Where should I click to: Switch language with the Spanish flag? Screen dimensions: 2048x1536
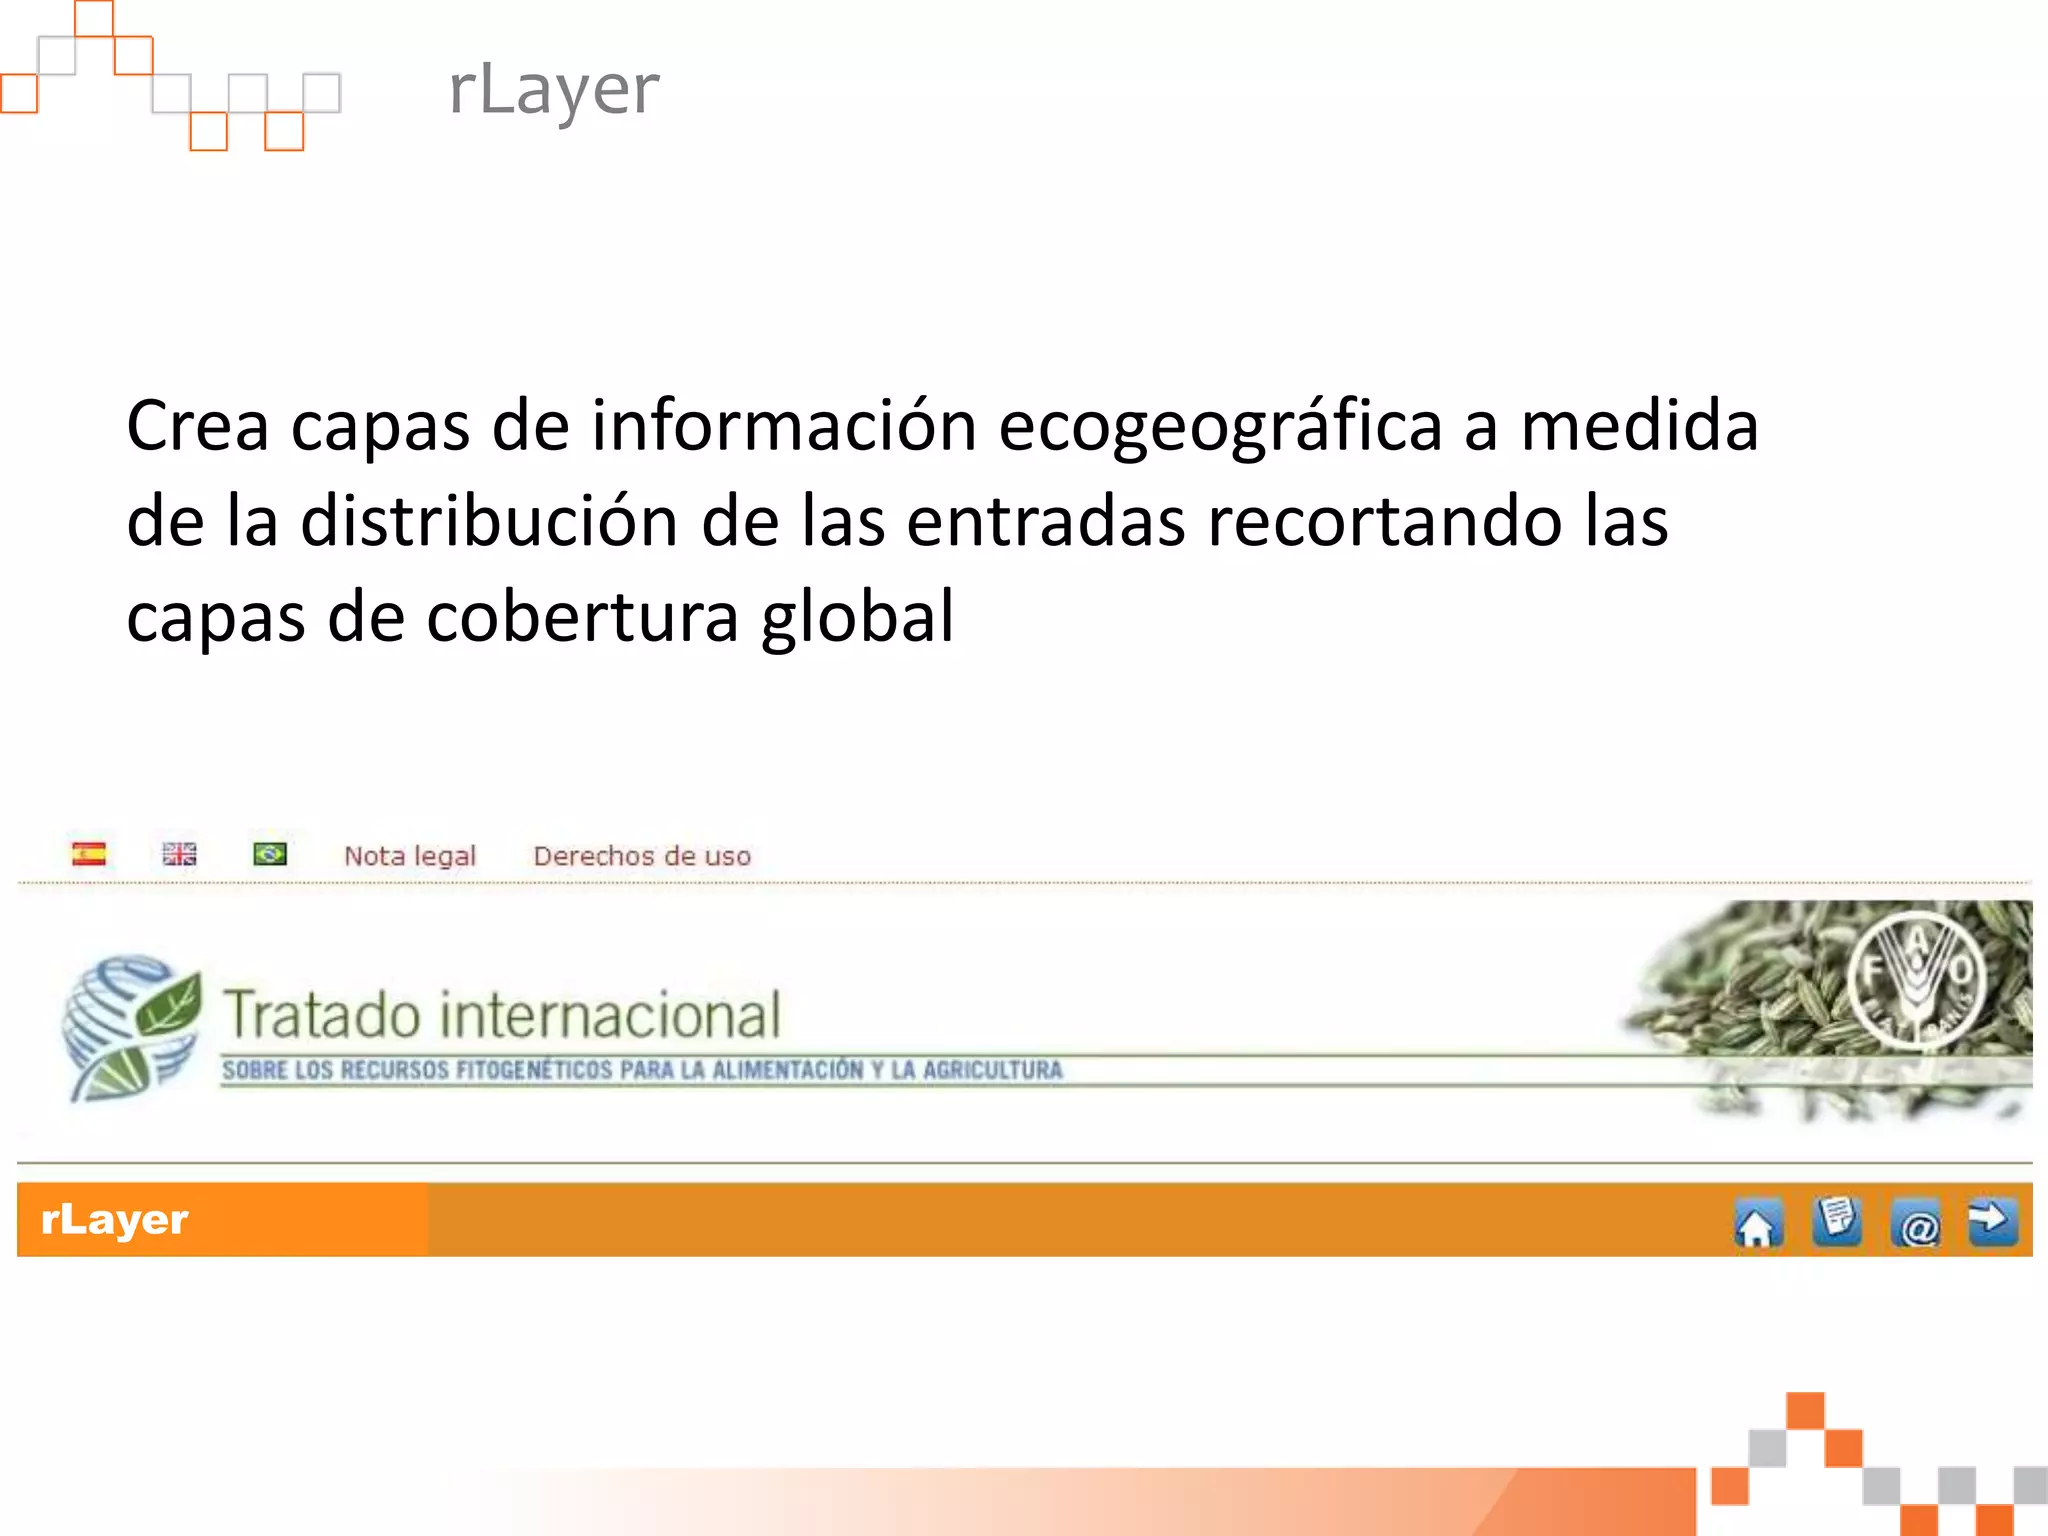[89, 854]
